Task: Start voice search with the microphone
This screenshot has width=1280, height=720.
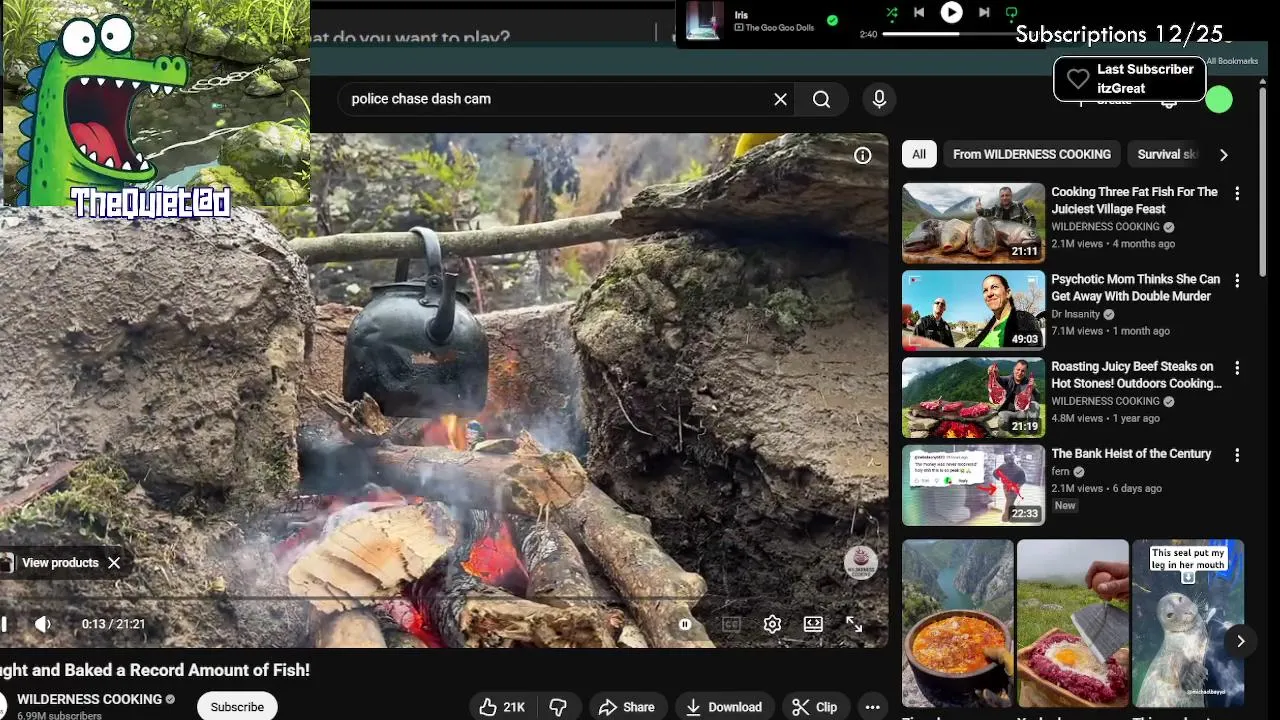Action: point(879,99)
